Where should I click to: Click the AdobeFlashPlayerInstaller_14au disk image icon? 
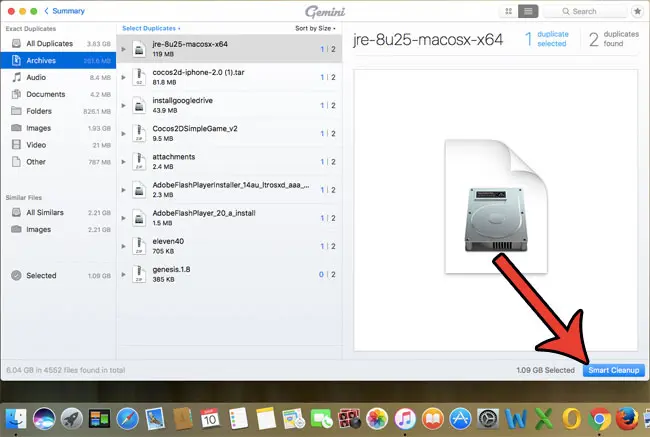pos(139,190)
